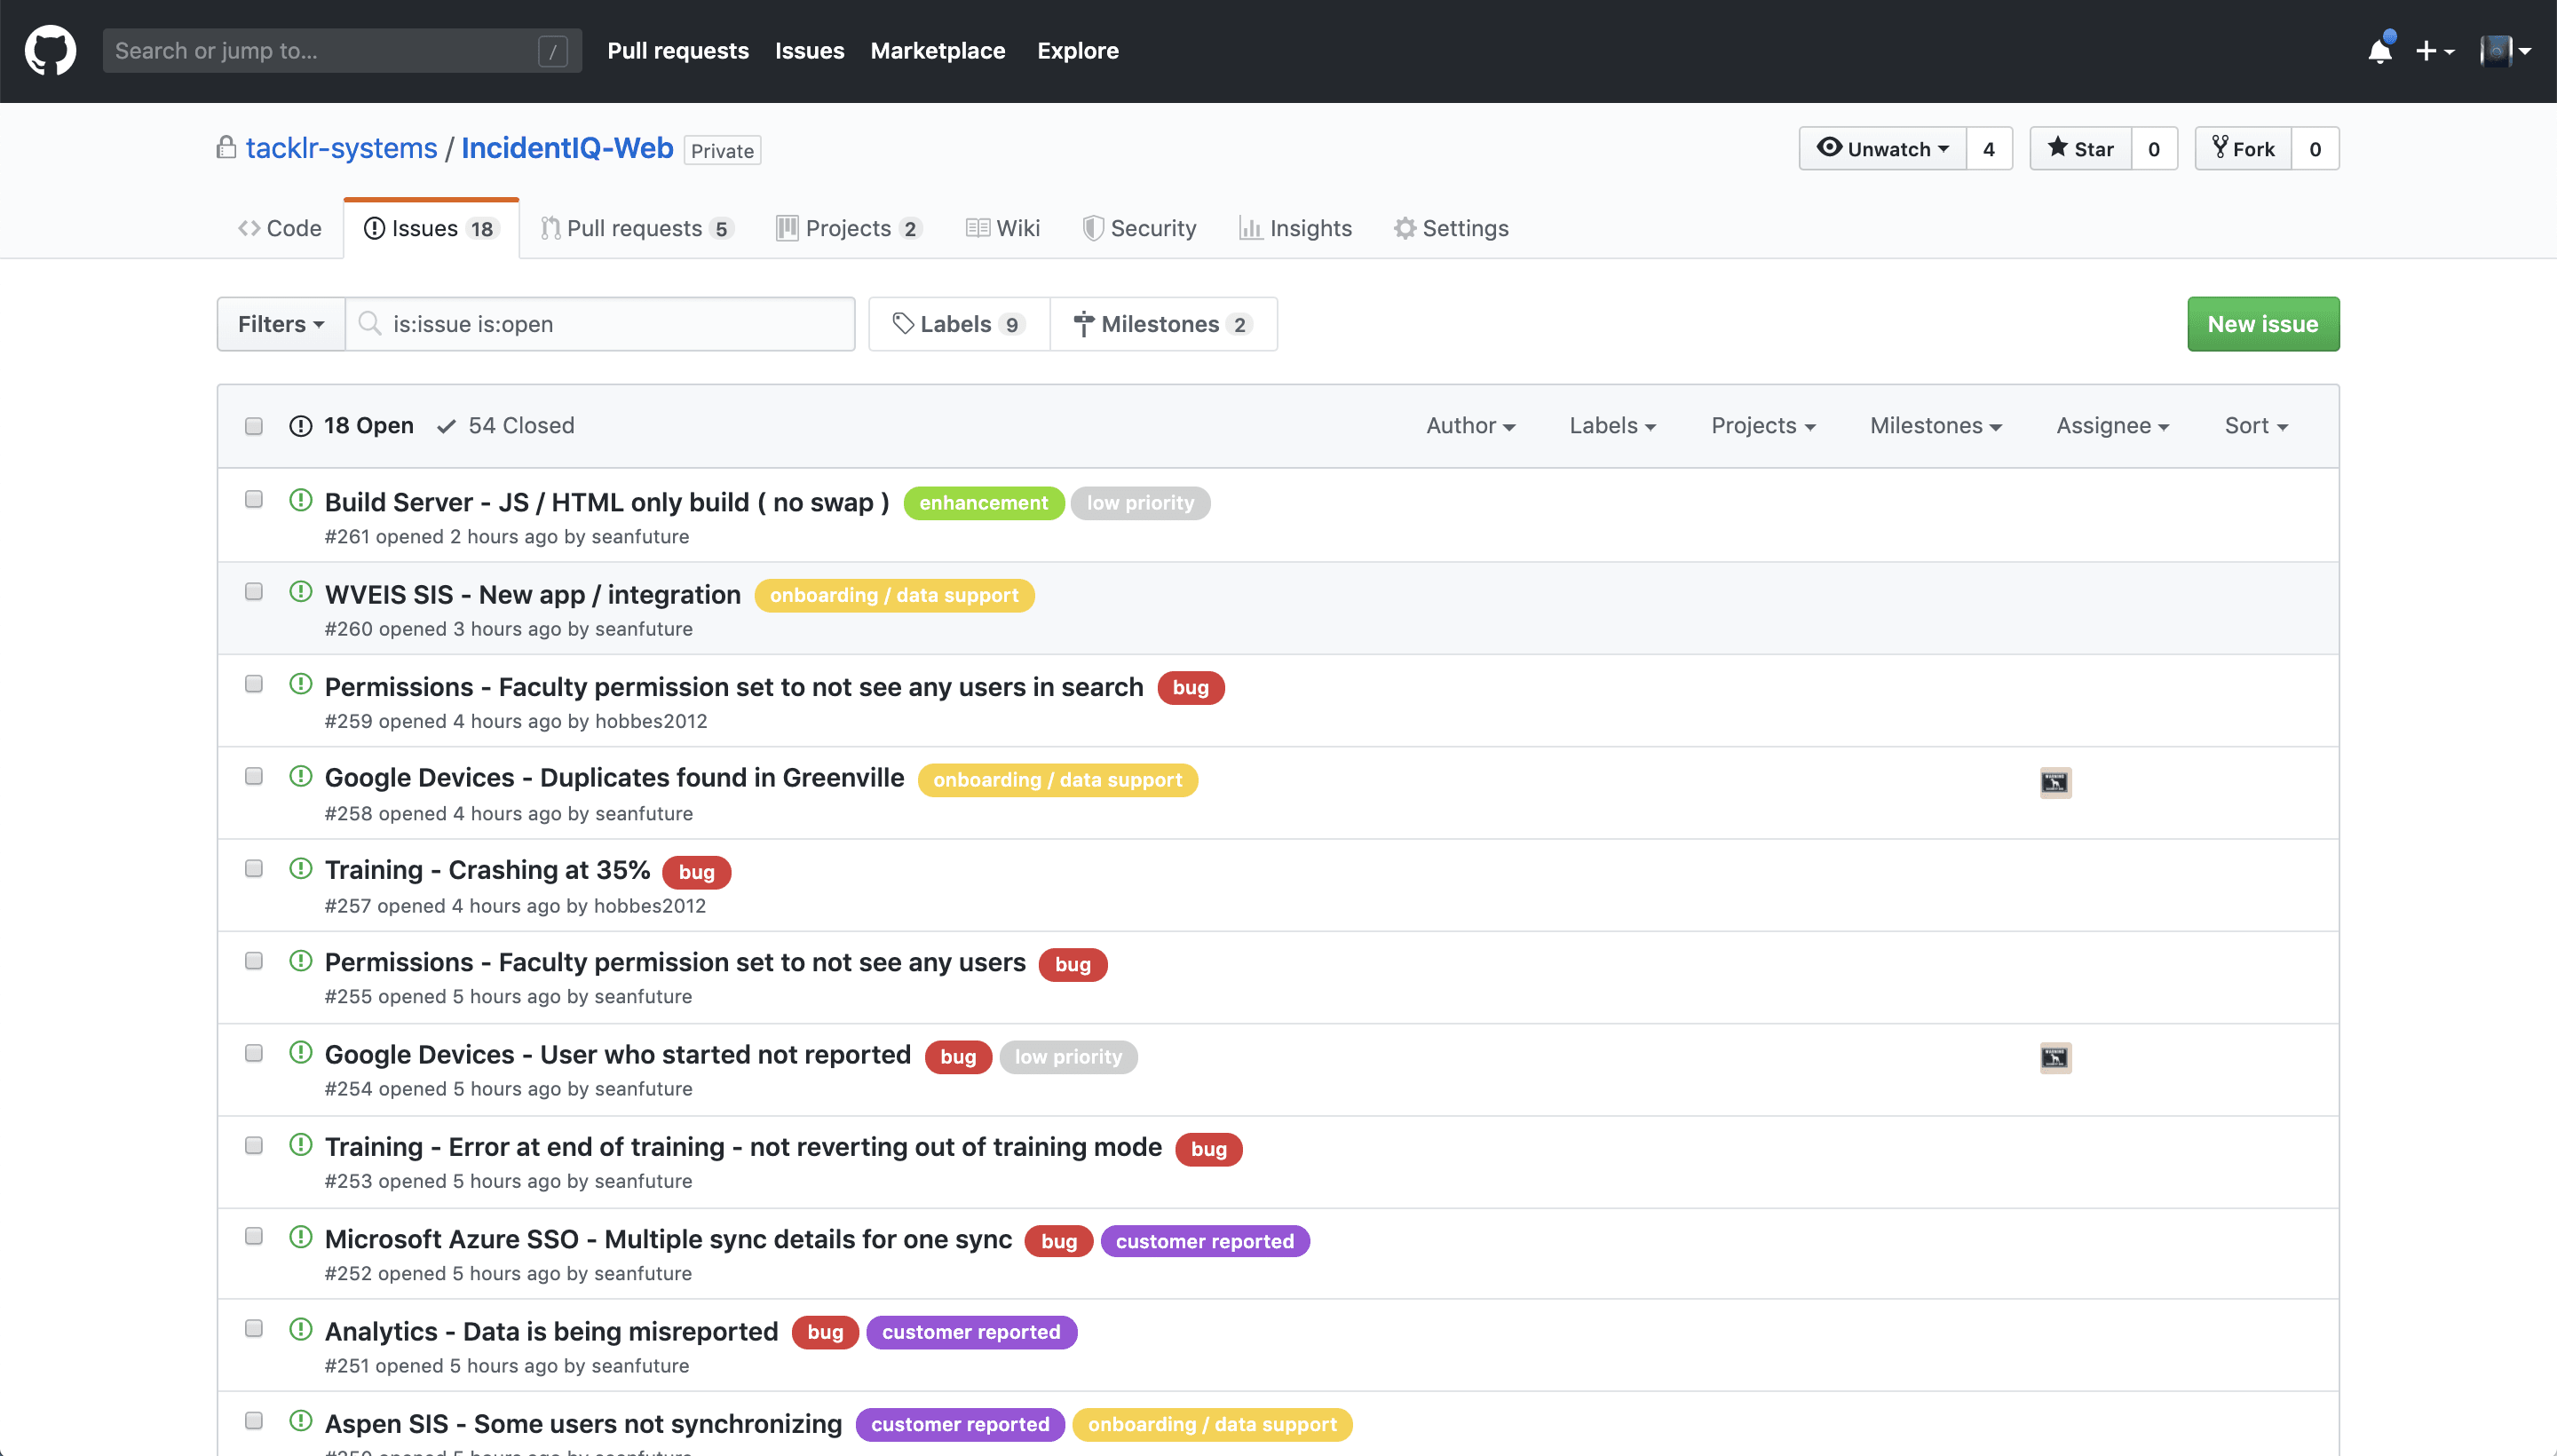This screenshot has width=2557, height=1456.
Task: Select the checkbox for issue #259
Action: [253, 683]
